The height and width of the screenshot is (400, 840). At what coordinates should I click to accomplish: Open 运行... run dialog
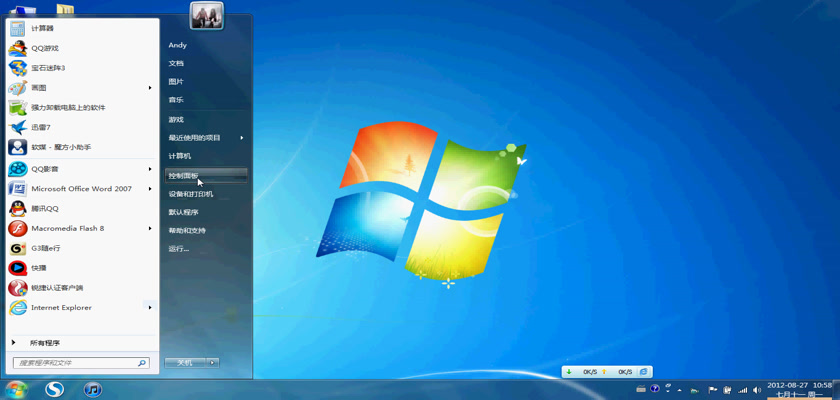178,249
